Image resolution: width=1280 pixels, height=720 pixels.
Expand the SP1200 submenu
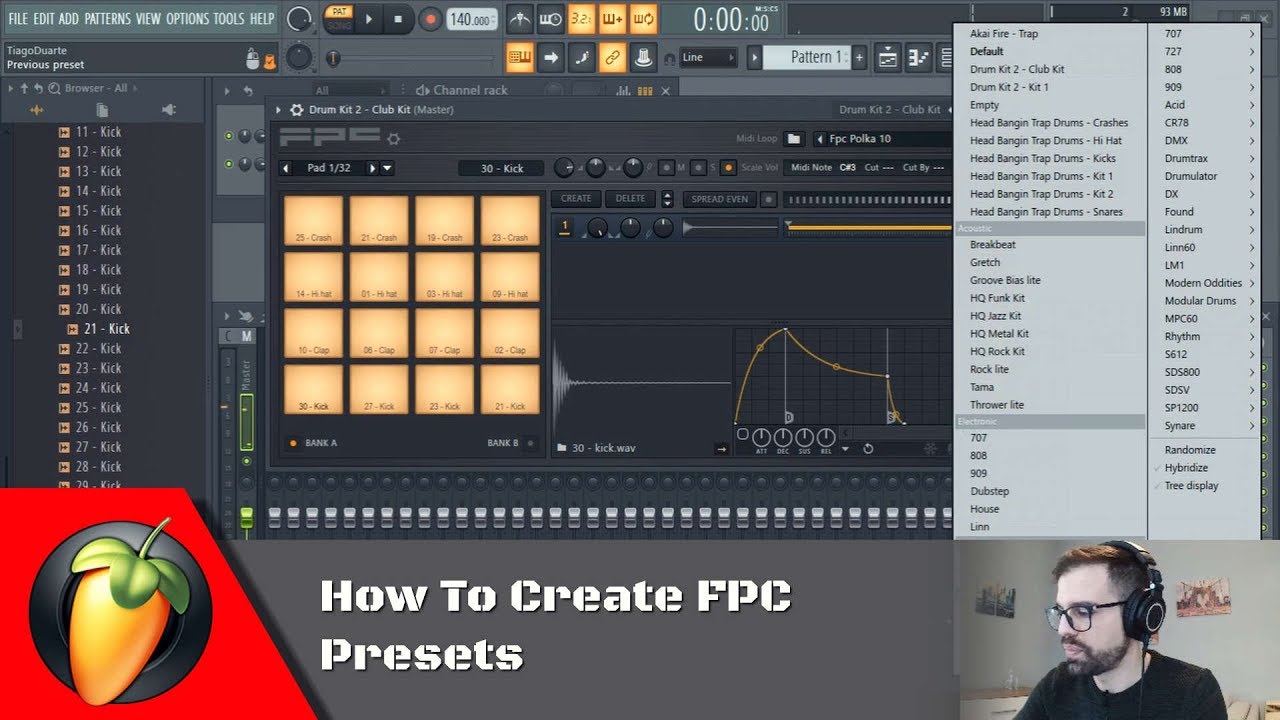pyautogui.click(x=1251, y=408)
